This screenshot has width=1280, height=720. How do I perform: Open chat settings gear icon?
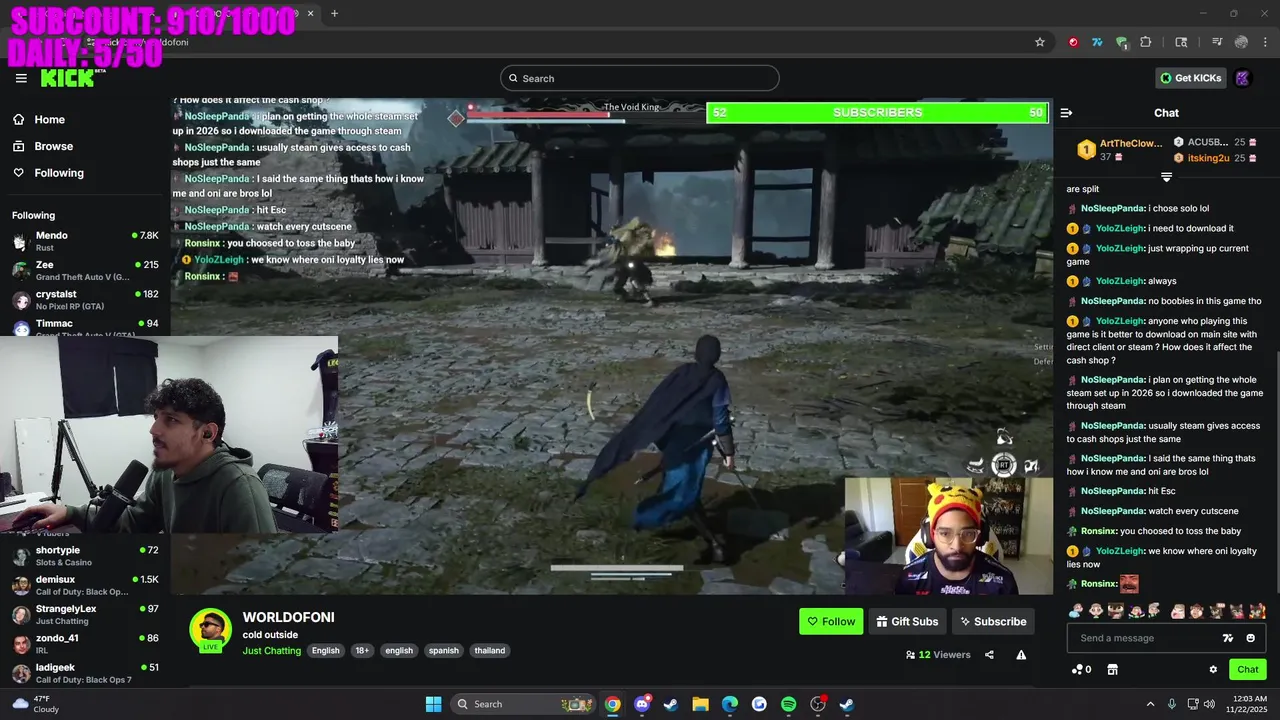click(x=1213, y=669)
